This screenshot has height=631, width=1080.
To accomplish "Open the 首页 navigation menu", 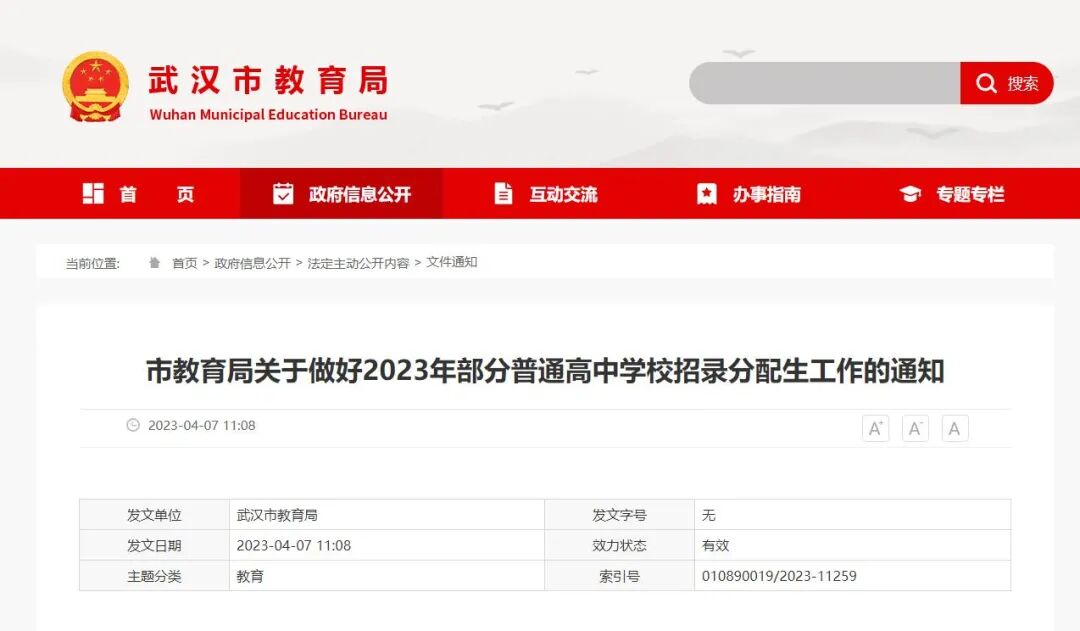I will point(155,193).
